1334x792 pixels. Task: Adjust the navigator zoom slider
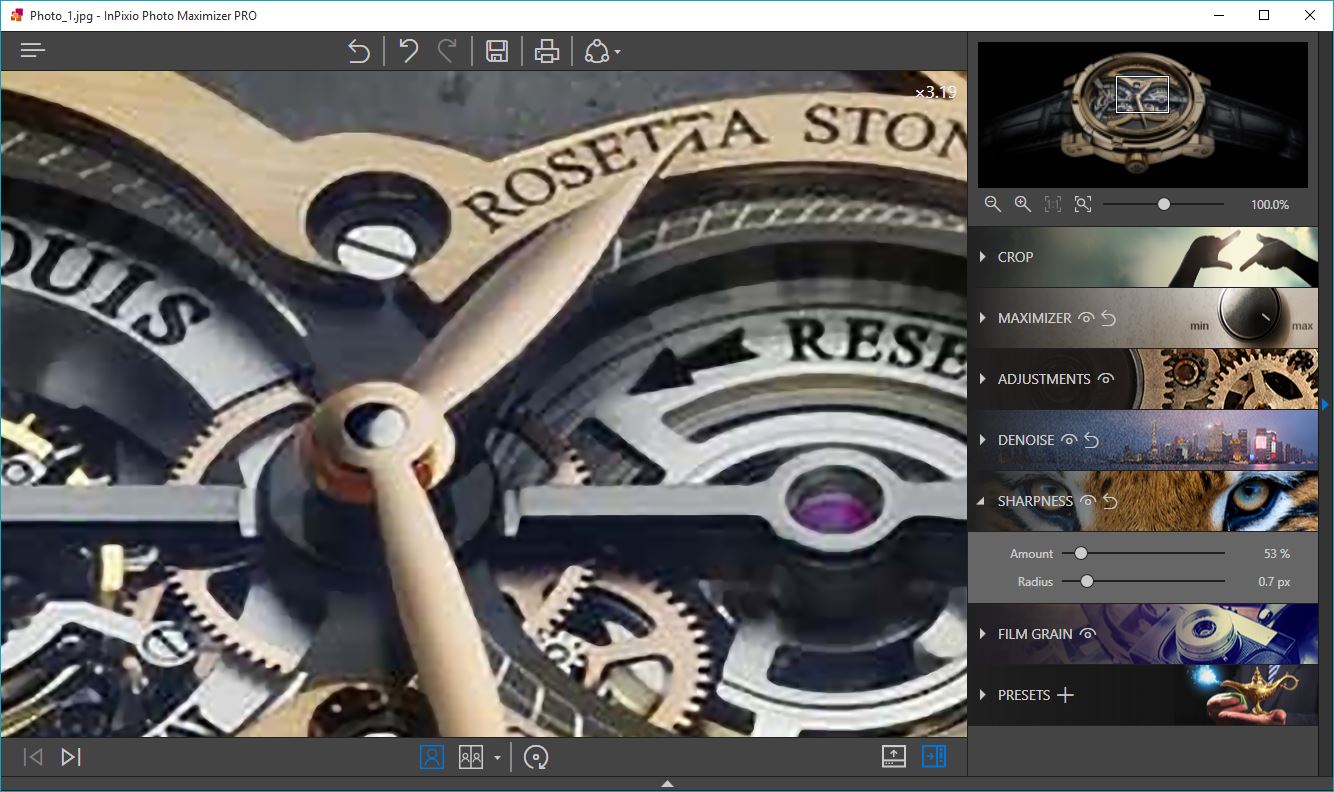(x=1163, y=204)
